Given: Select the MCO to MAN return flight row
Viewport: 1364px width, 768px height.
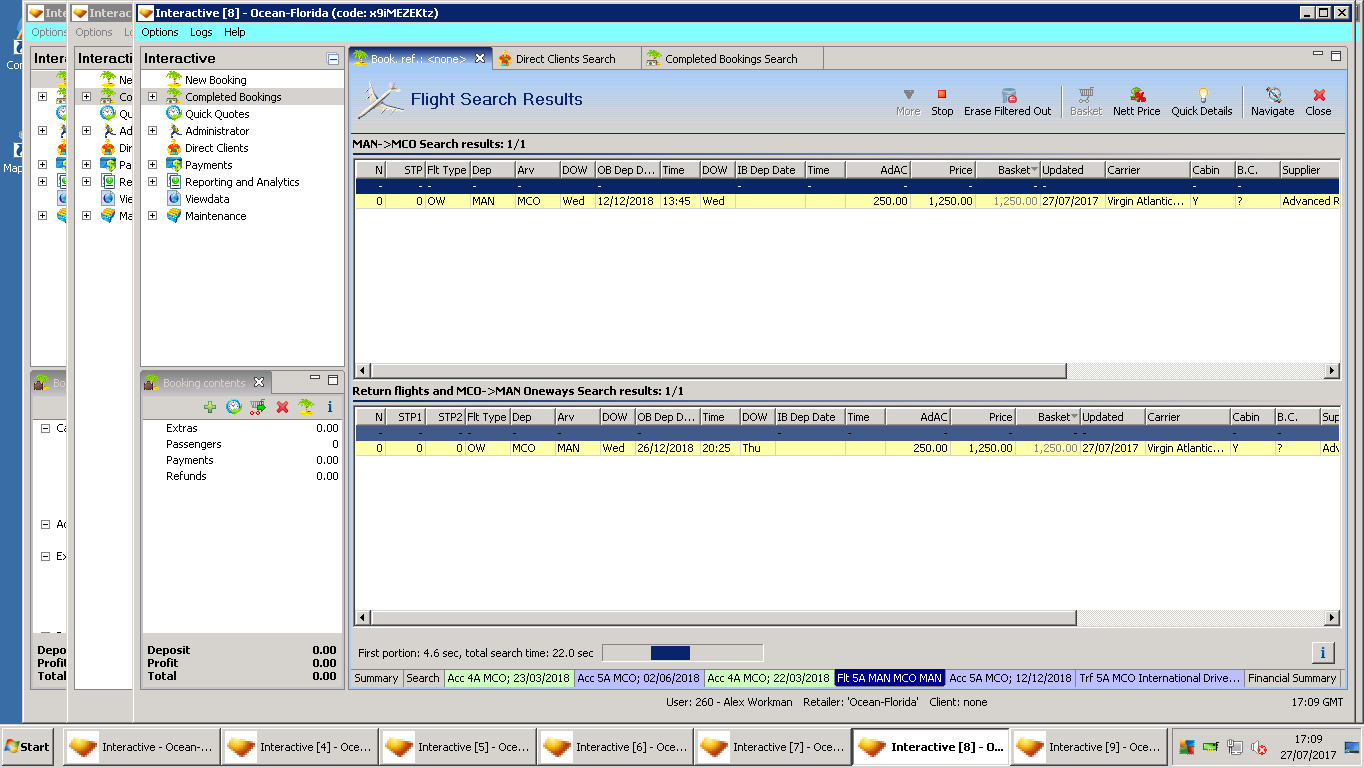Looking at the screenshot, I should [x=847, y=448].
